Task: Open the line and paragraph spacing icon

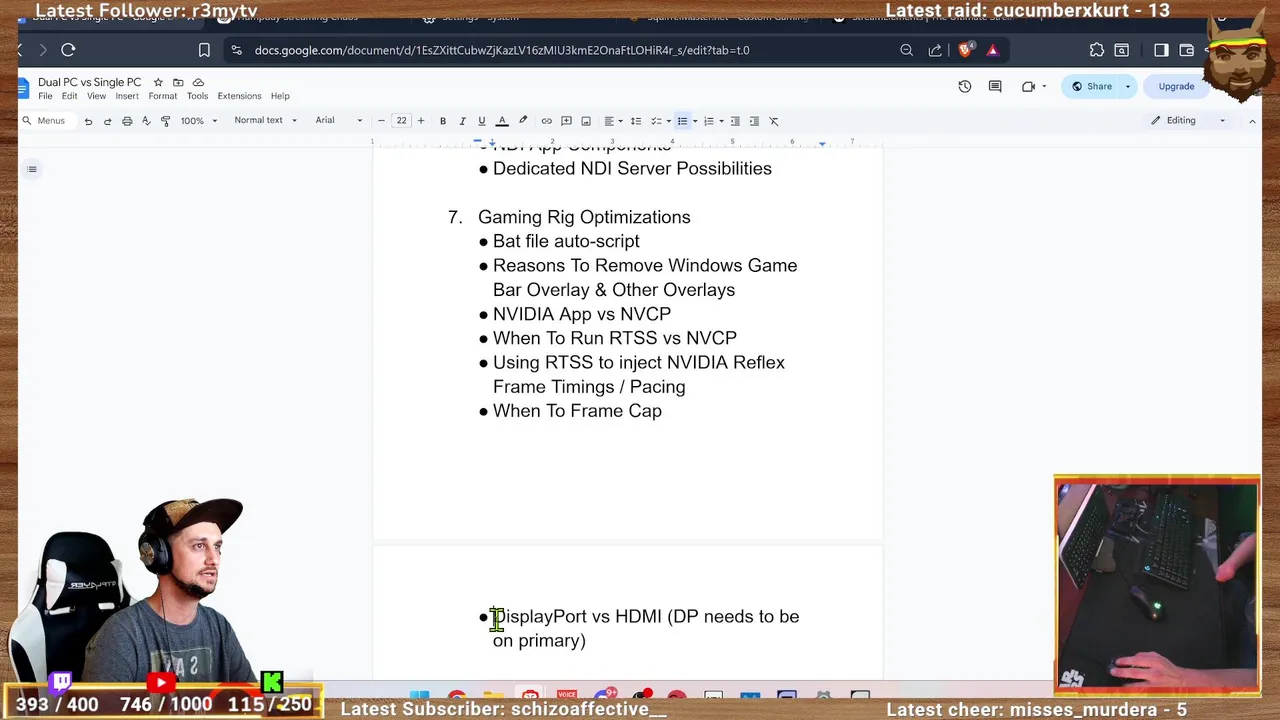Action: pyautogui.click(x=635, y=121)
